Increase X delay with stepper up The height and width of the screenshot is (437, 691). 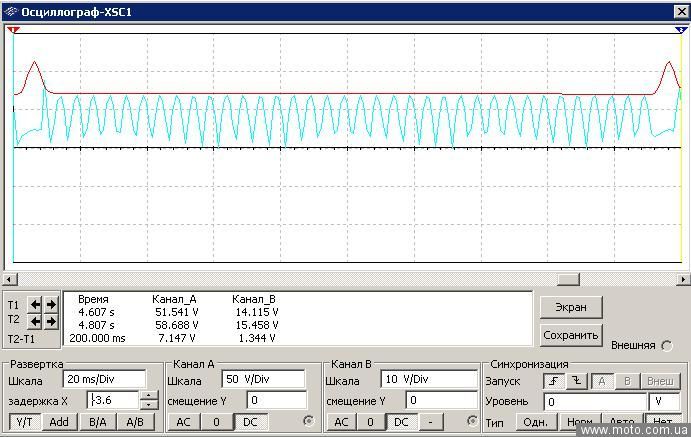click(x=149, y=395)
